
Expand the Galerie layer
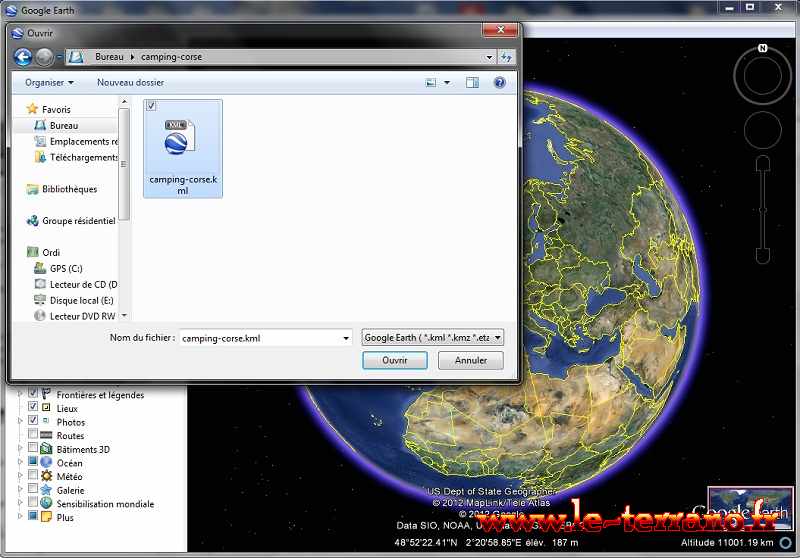20,489
